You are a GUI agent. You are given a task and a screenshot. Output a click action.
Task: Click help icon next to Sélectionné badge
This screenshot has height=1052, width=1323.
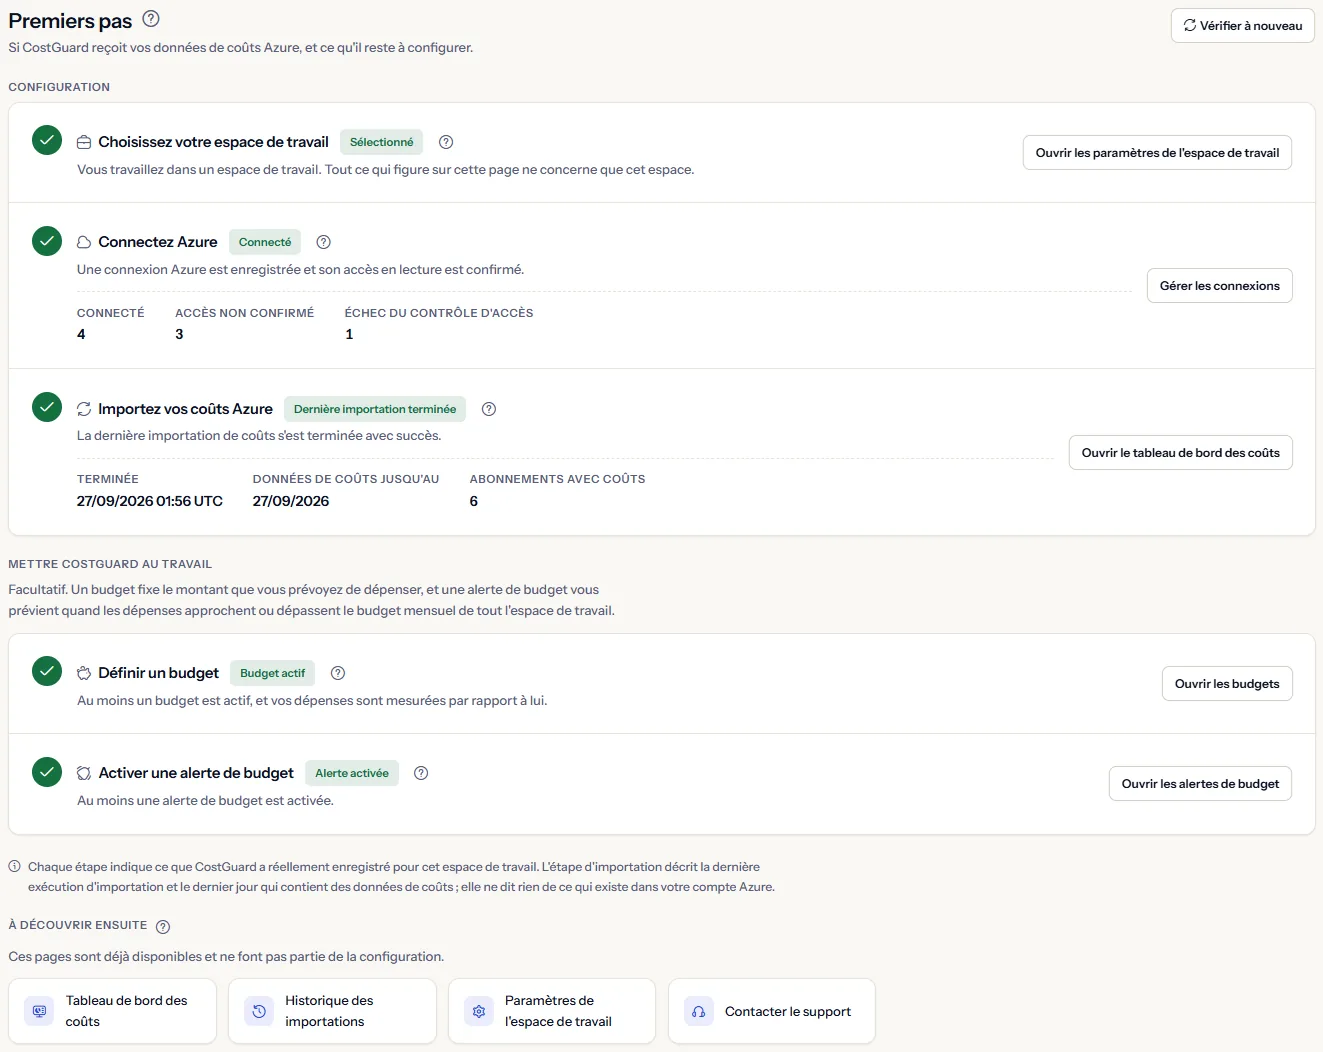[x=446, y=142]
